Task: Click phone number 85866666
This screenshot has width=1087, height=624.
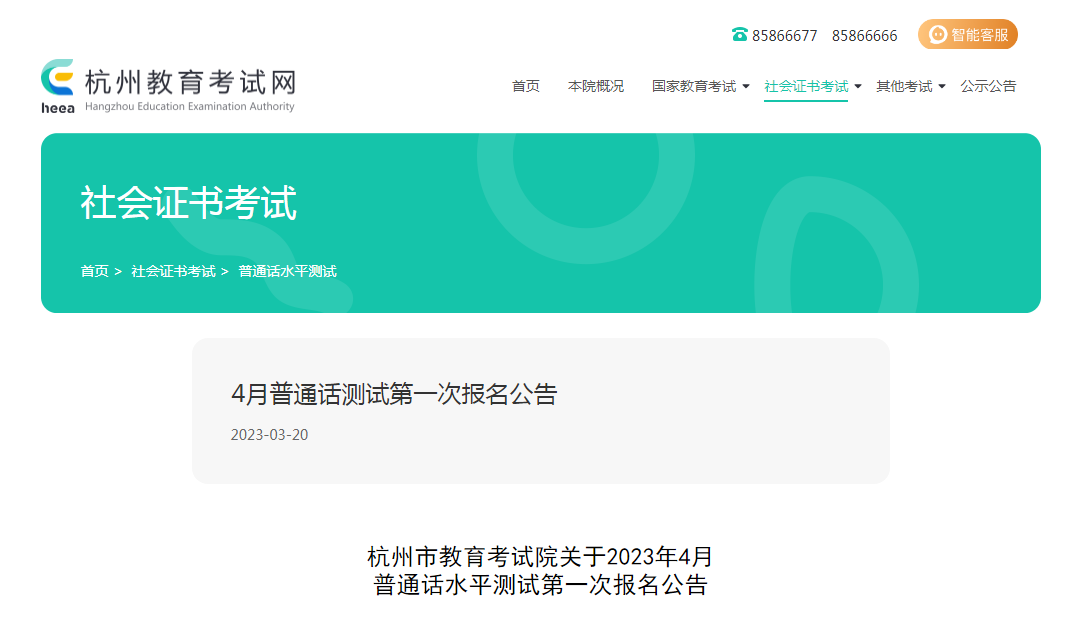Action: (x=864, y=35)
